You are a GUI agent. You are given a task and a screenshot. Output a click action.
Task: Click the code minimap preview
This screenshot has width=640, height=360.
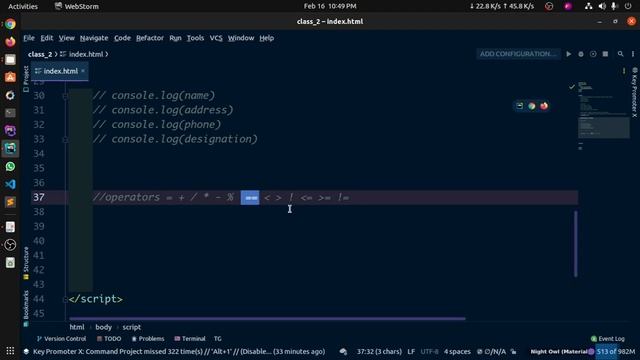point(603,116)
